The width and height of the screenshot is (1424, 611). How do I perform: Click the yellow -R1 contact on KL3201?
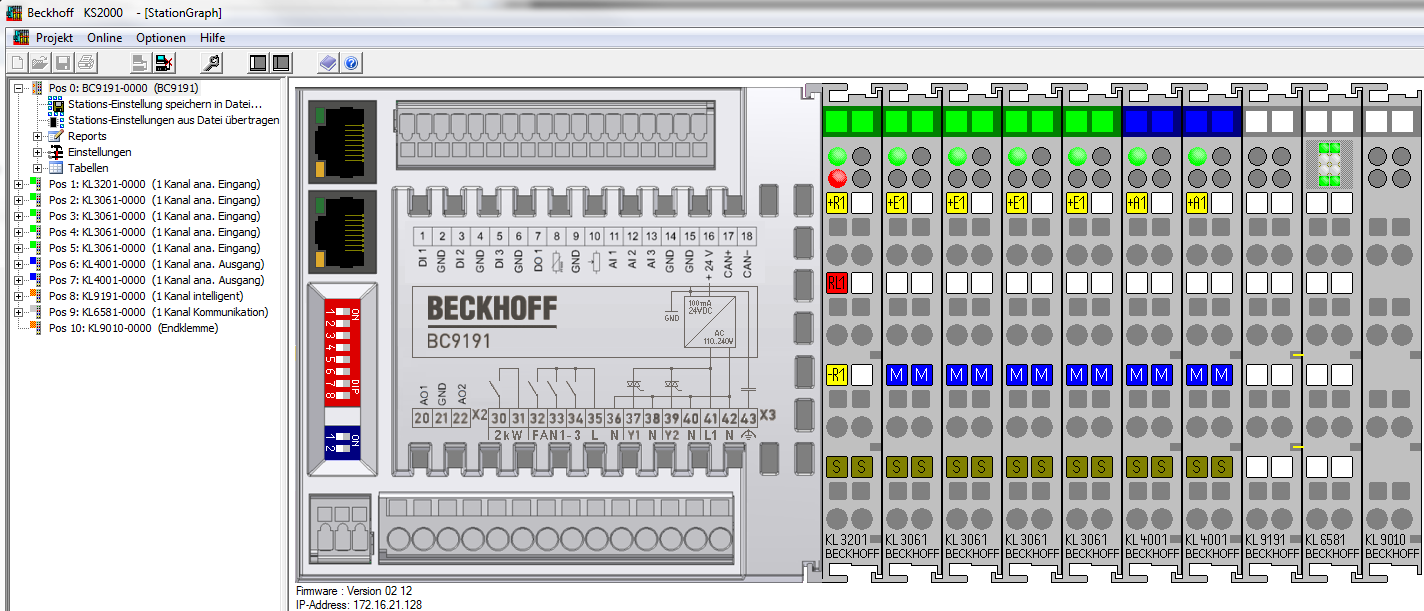[837, 375]
